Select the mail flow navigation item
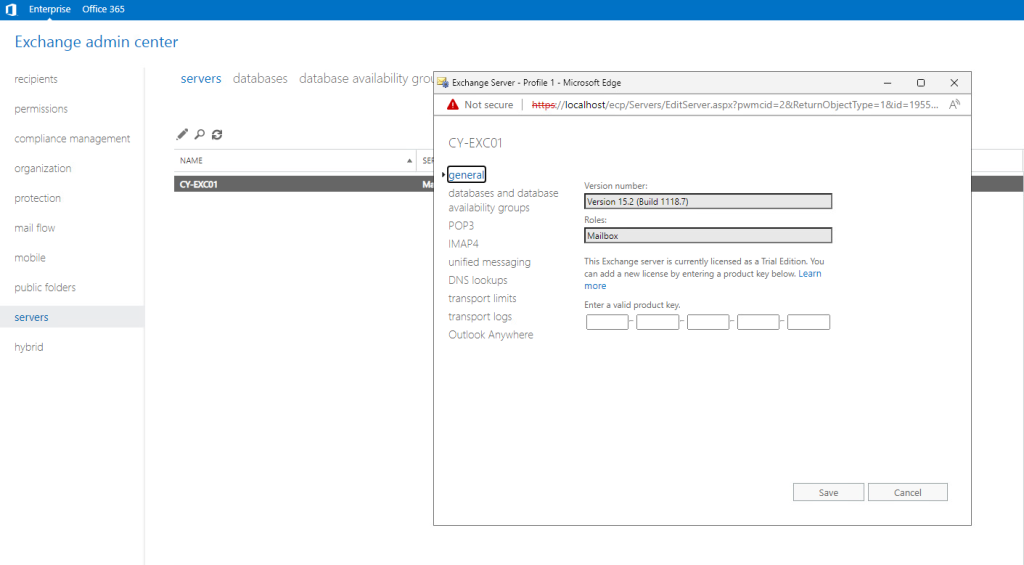1024x565 pixels. (x=35, y=228)
